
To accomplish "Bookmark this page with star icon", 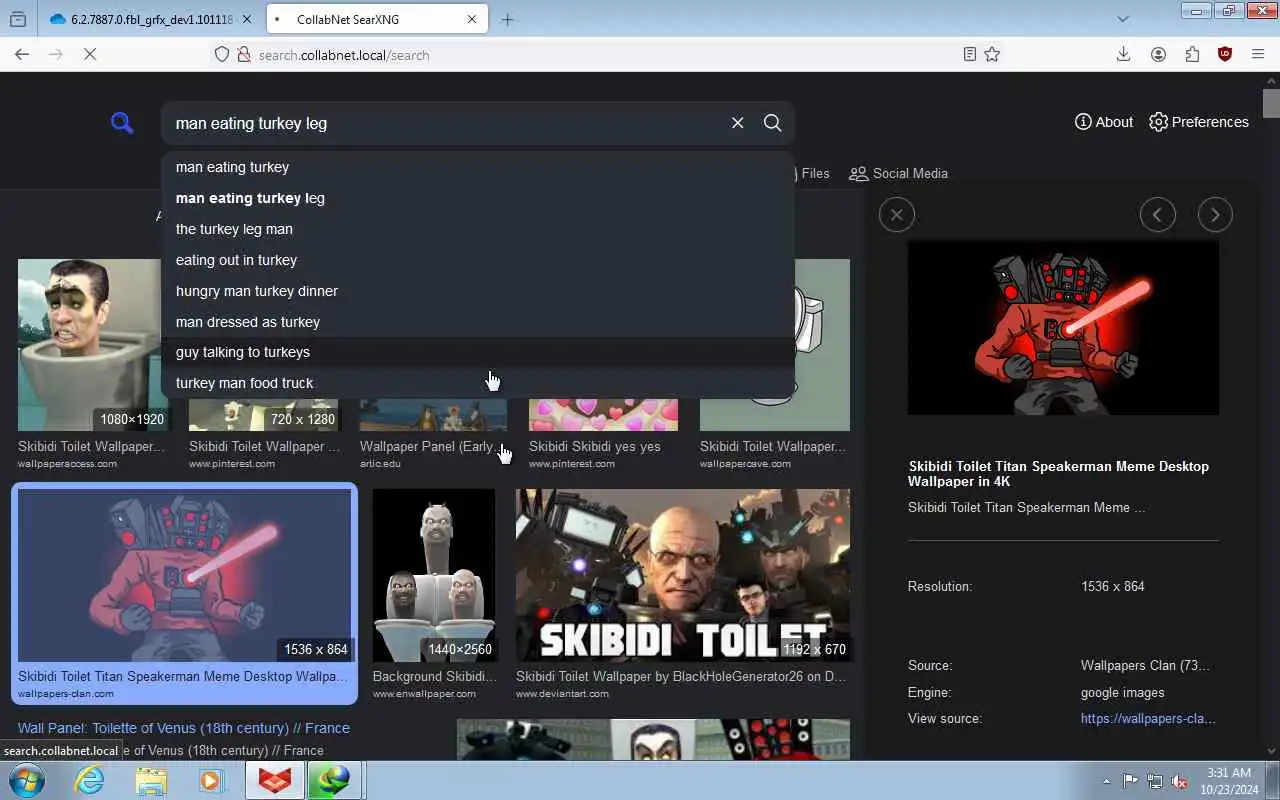I will coord(992,55).
